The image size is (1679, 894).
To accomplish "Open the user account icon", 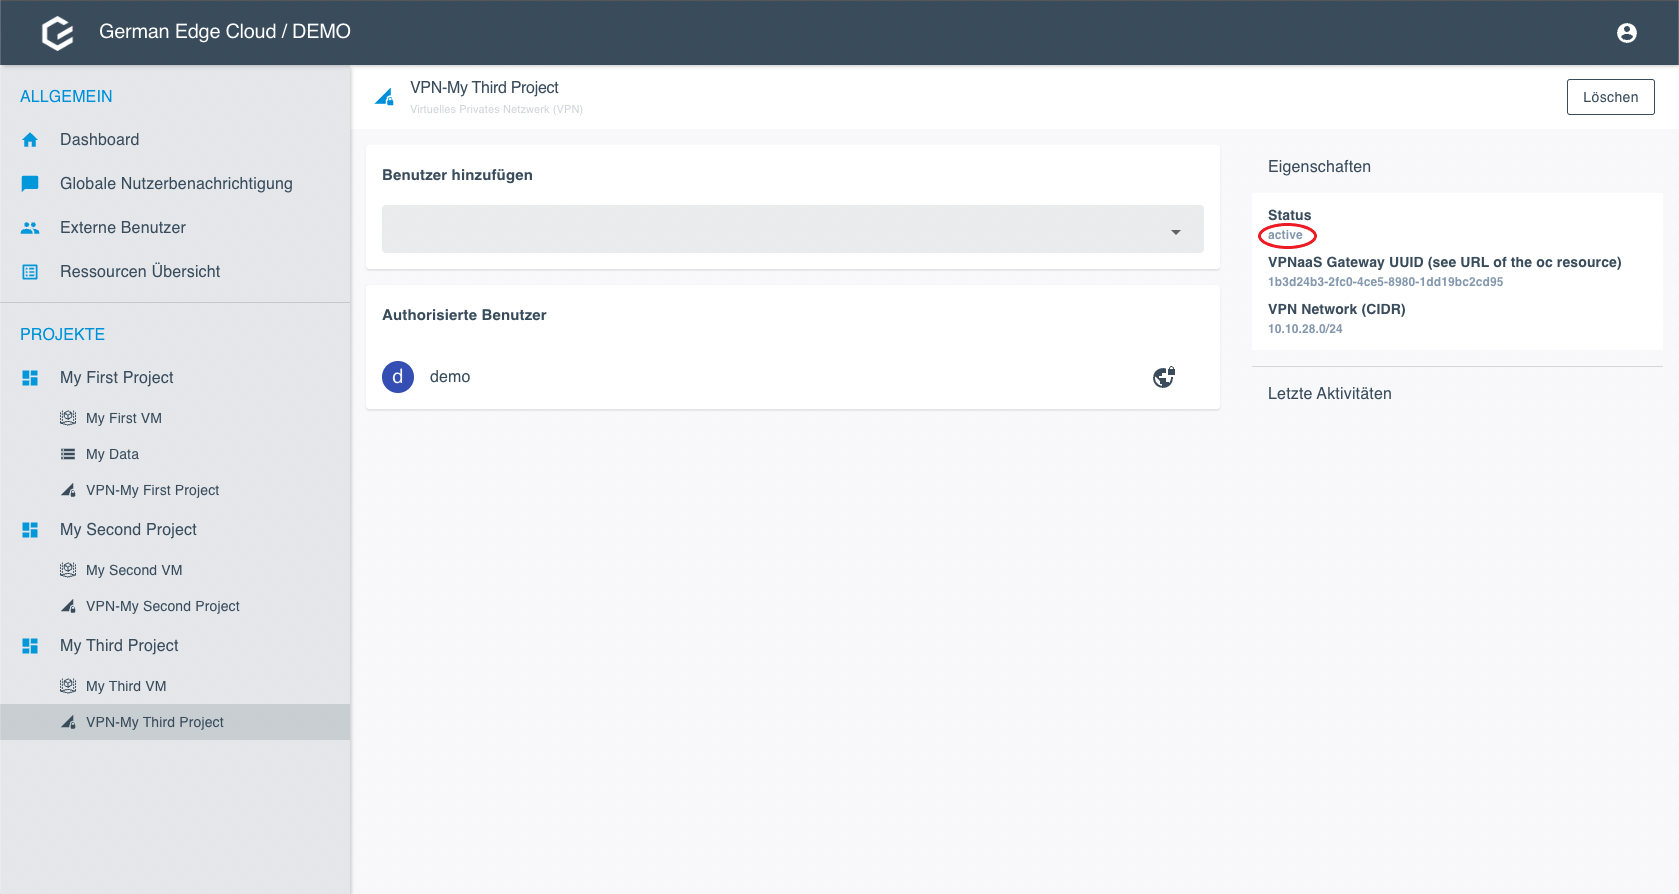I will [1627, 33].
